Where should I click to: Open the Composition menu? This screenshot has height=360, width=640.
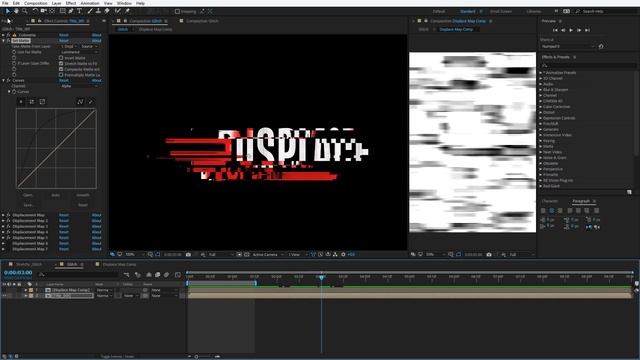(x=36, y=3)
